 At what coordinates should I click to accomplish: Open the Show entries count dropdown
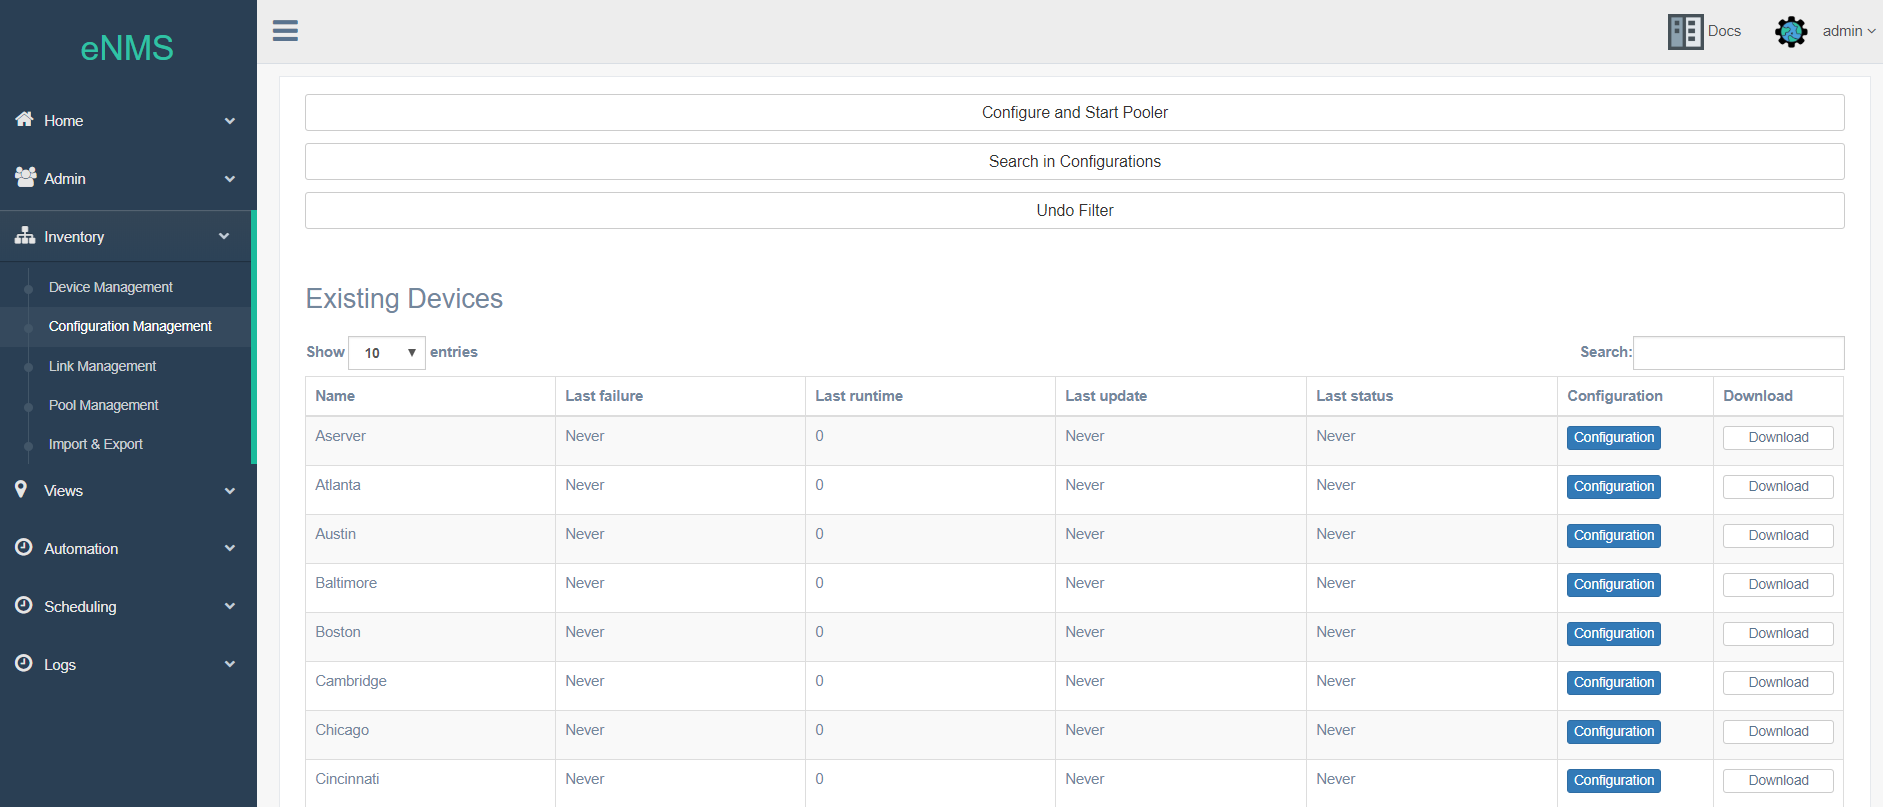(x=387, y=353)
